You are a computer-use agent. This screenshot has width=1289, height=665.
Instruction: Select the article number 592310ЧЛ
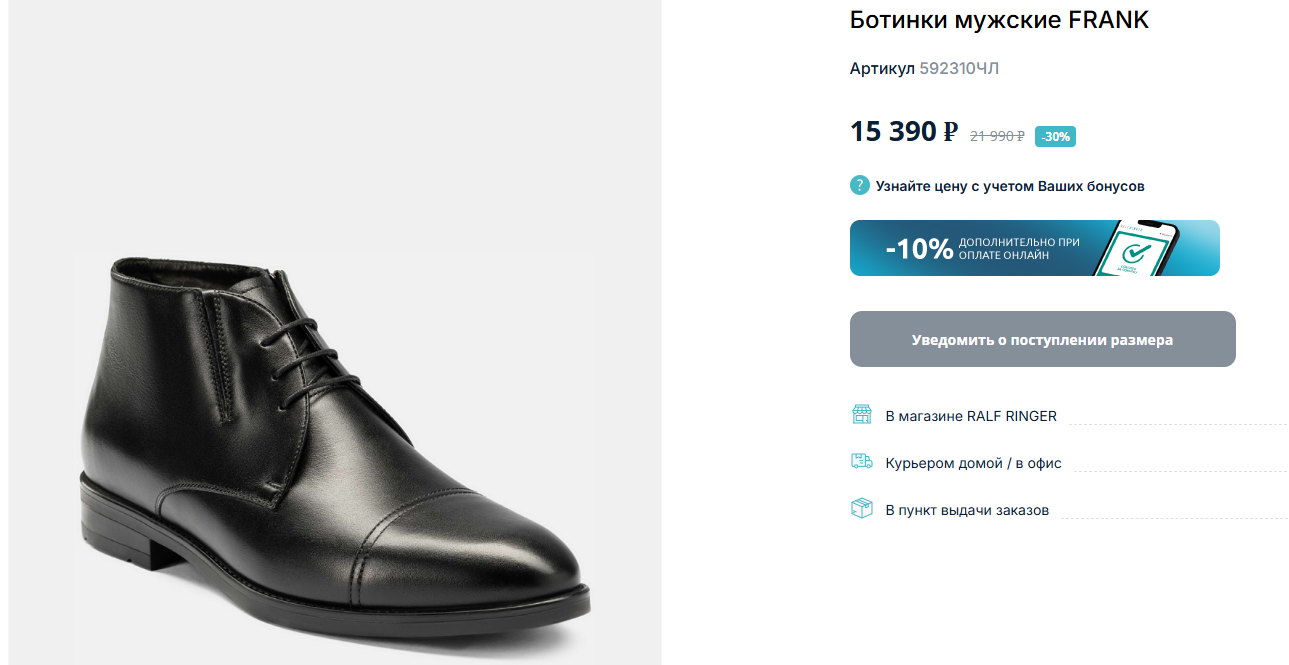pos(959,68)
